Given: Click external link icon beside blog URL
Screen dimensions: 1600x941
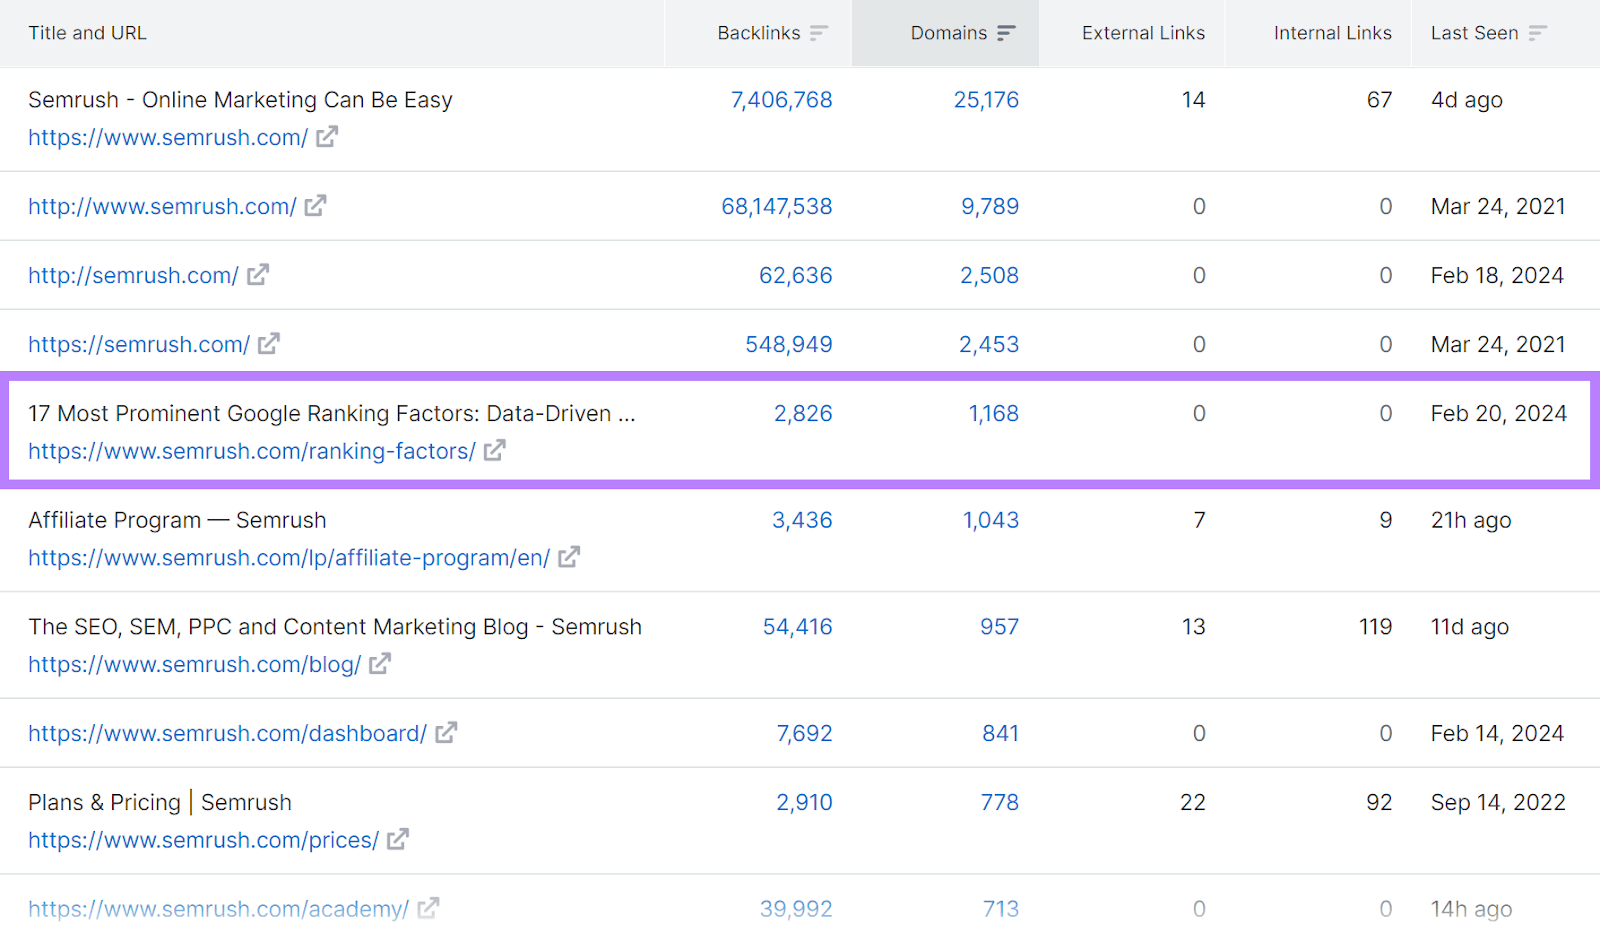Looking at the screenshot, I should (x=380, y=664).
